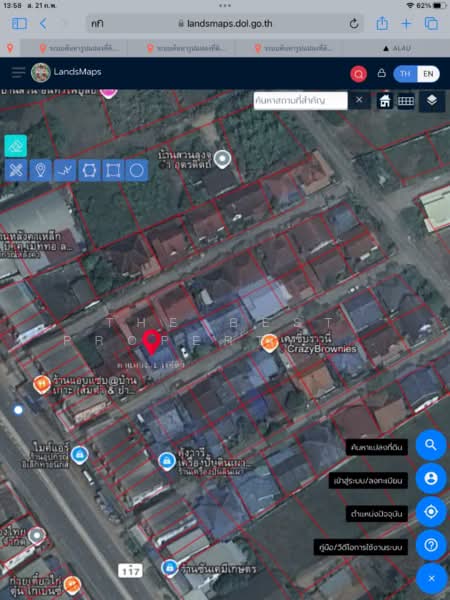The width and height of the screenshot is (450, 600).
Task: Clear the place search with X
Action: click(x=359, y=100)
